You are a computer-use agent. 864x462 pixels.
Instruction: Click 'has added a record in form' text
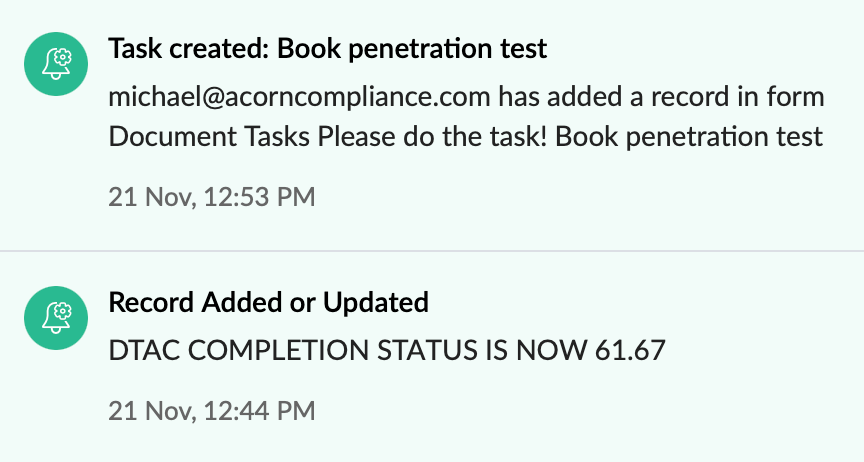tap(662, 97)
